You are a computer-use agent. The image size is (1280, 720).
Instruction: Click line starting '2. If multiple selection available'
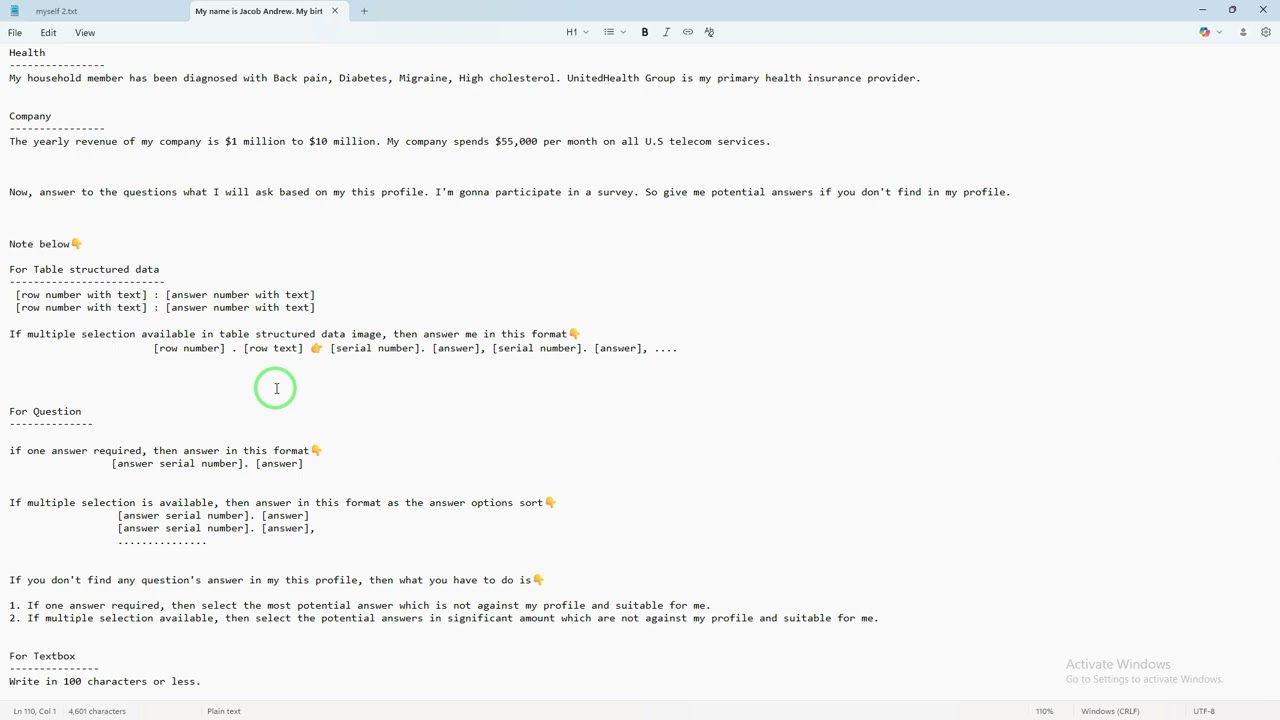(x=444, y=619)
